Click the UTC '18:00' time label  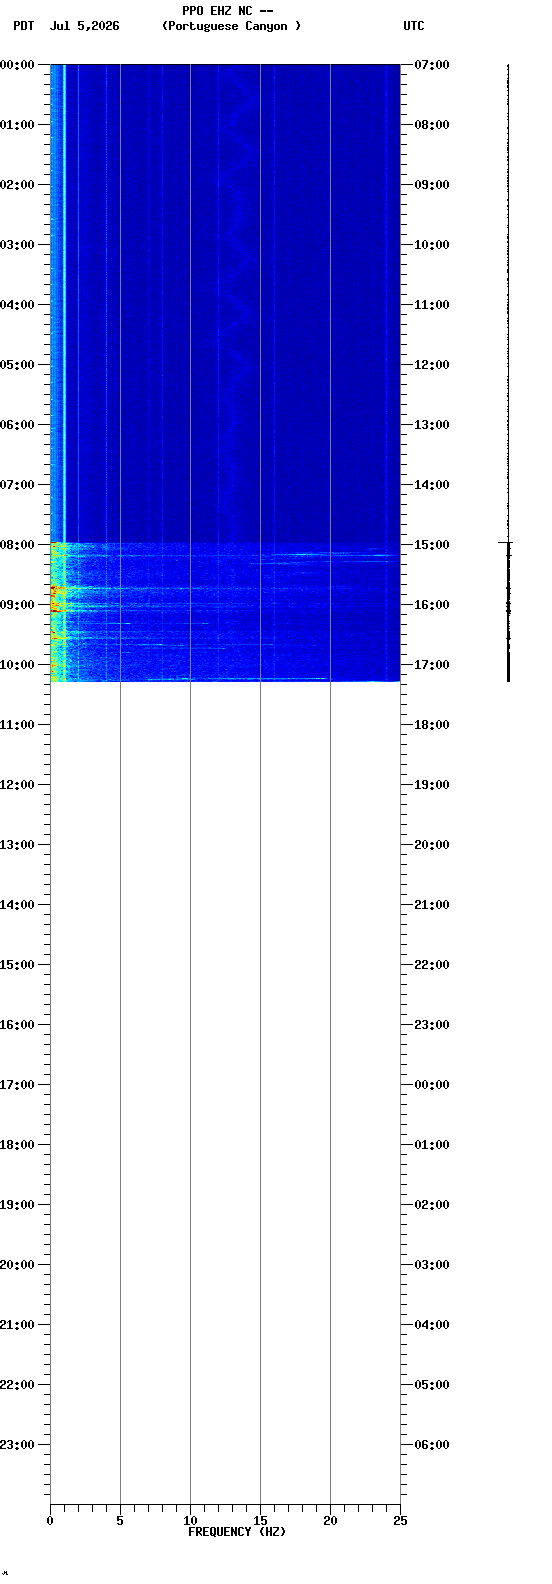[x=432, y=725]
